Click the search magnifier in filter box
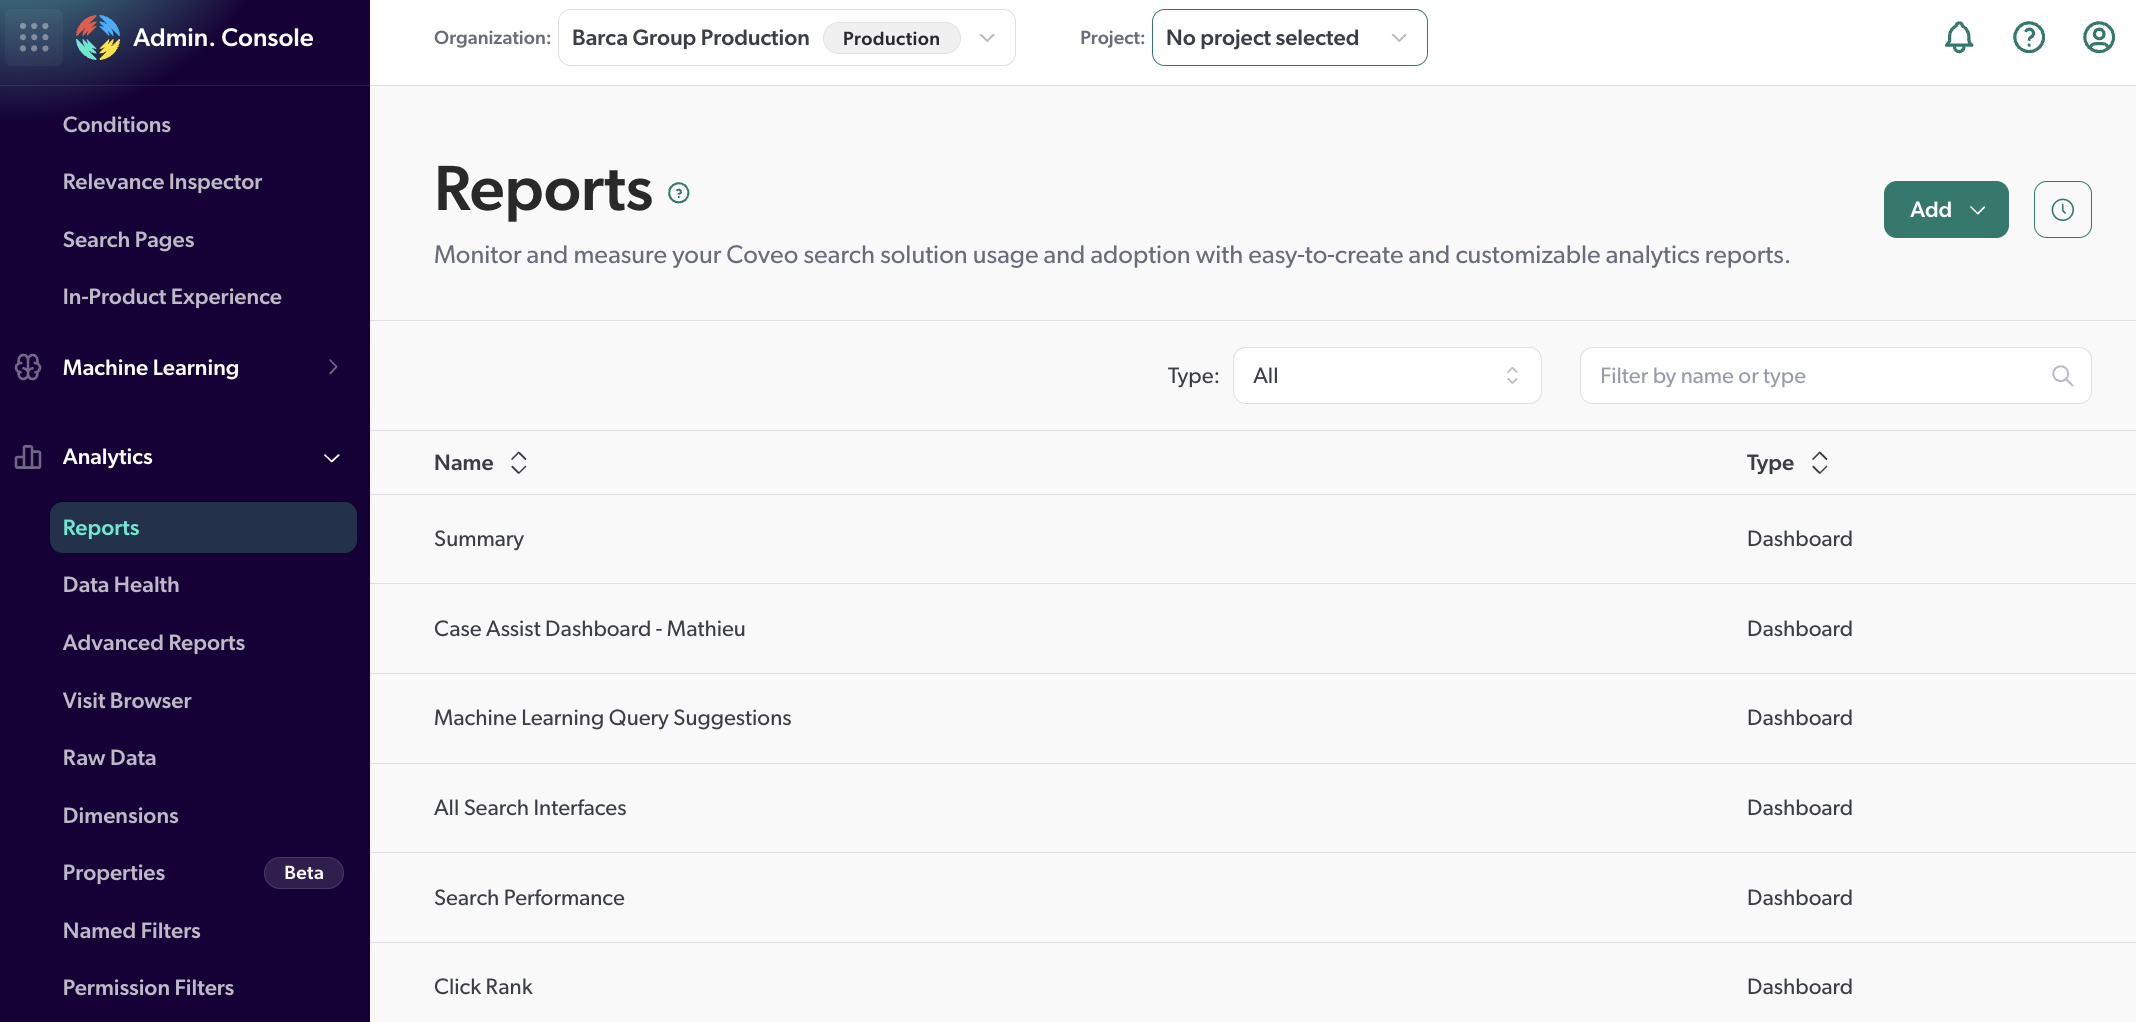Screen dimensions: 2136x1022 click(x=2062, y=376)
